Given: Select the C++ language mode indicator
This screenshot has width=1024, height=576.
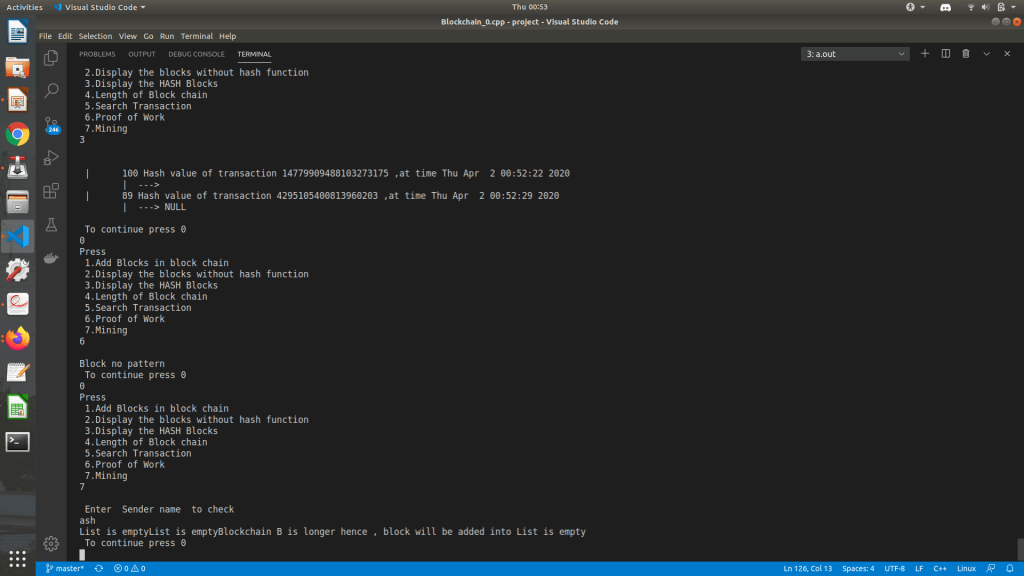Looking at the screenshot, I should pyautogui.click(x=939, y=569).
